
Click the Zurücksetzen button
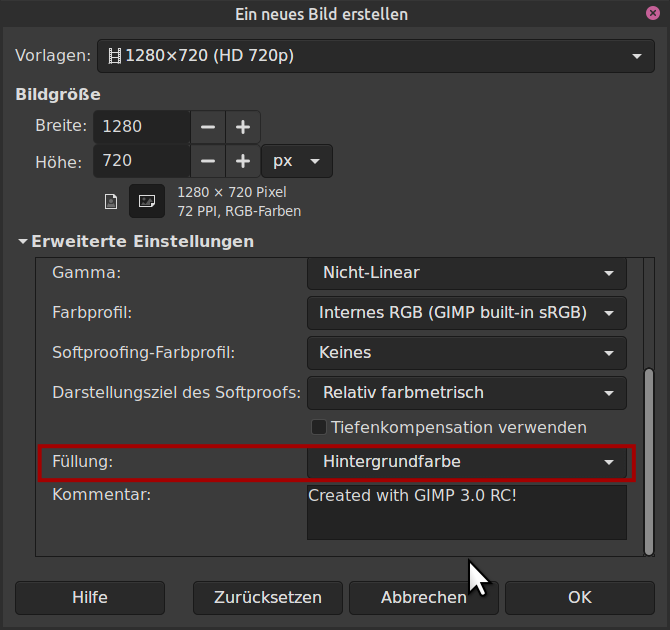pyautogui.click(x=267, y=598)
